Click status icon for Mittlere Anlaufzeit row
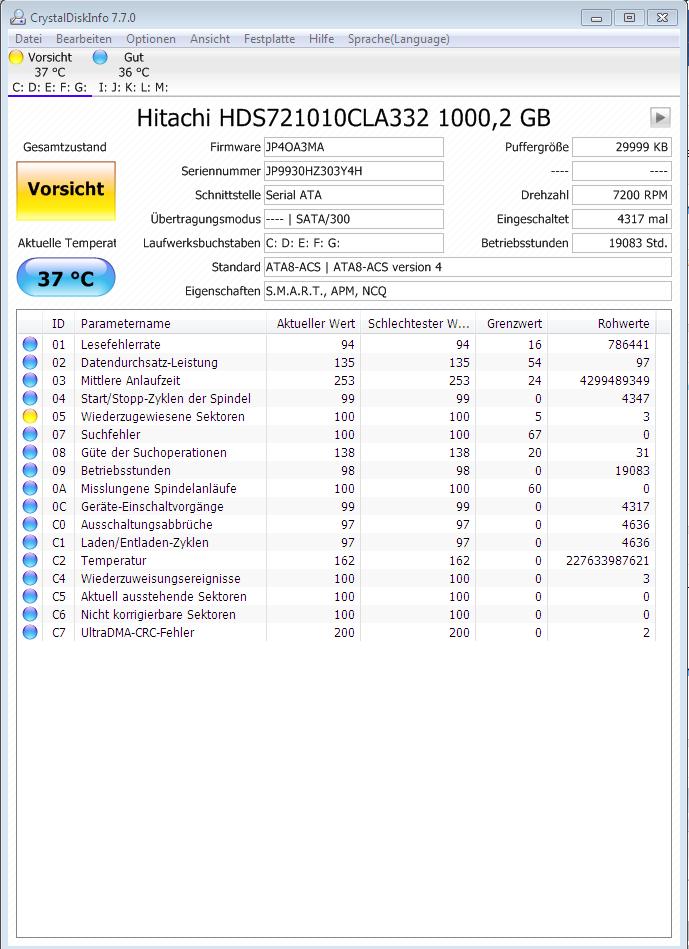 30,381
